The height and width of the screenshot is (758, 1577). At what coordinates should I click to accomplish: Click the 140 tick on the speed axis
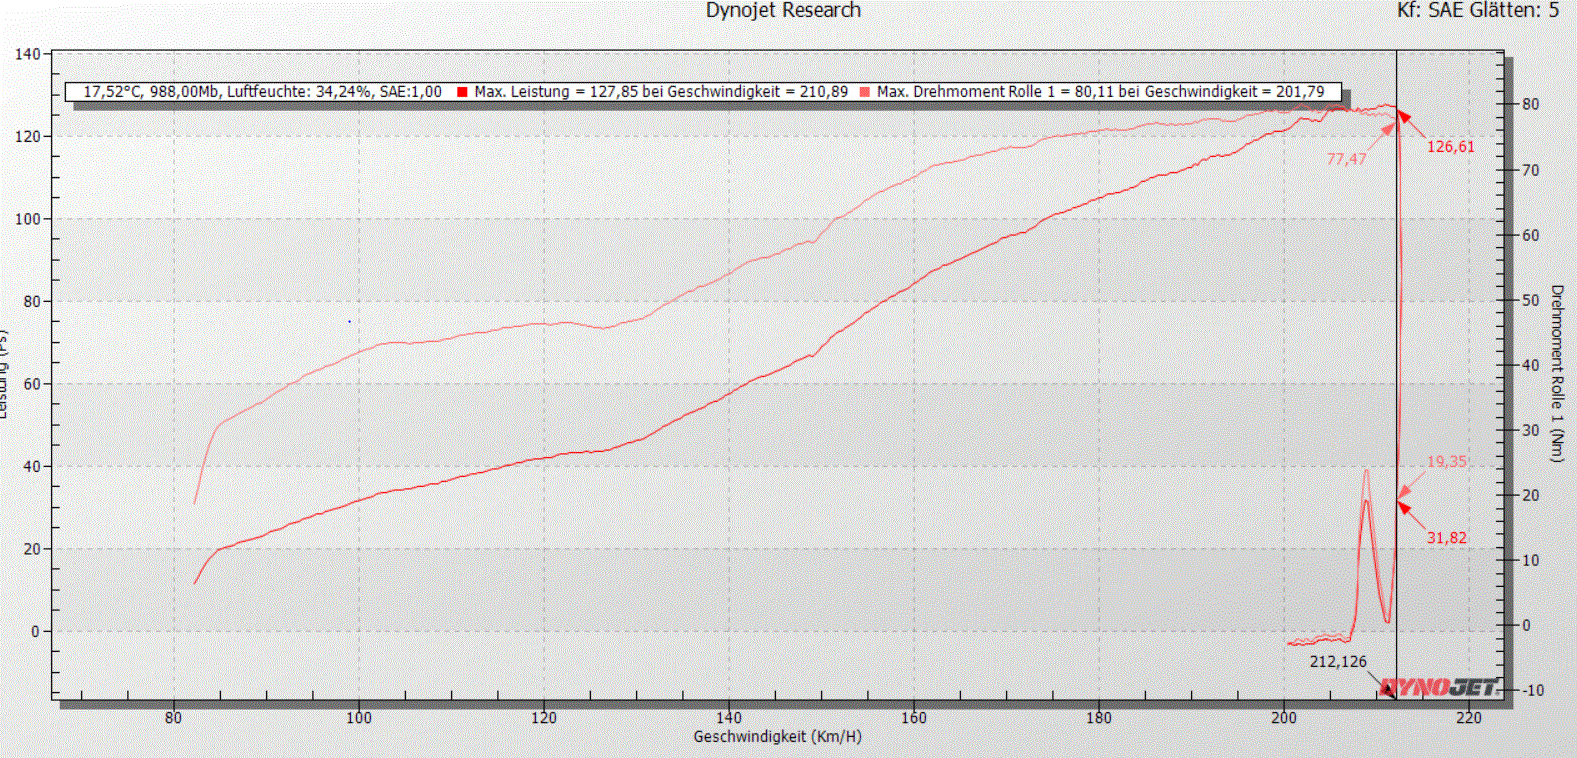(729, 717)
